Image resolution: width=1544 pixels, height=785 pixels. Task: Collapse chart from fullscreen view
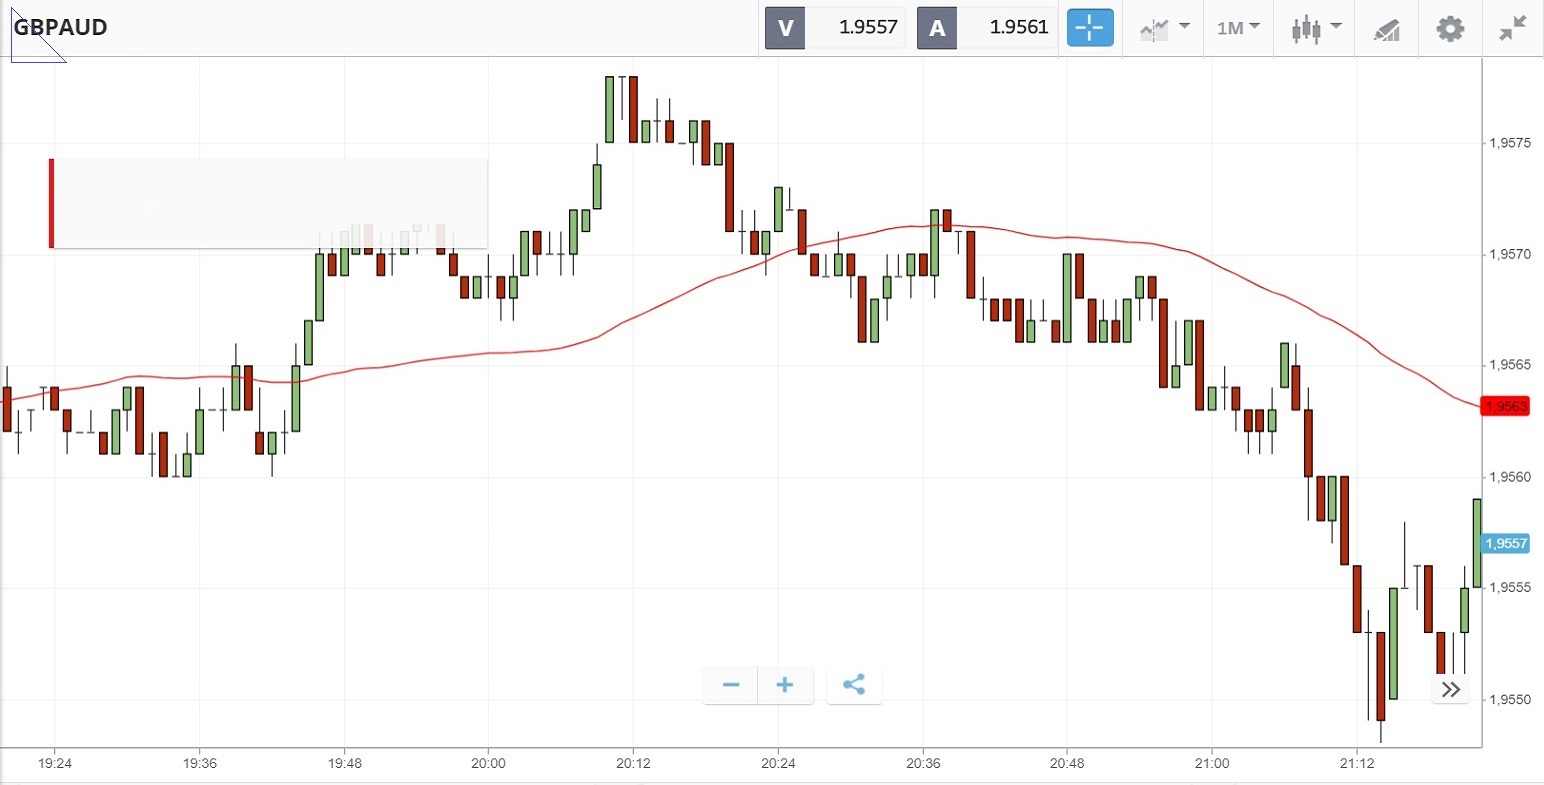pos(1513,28)
